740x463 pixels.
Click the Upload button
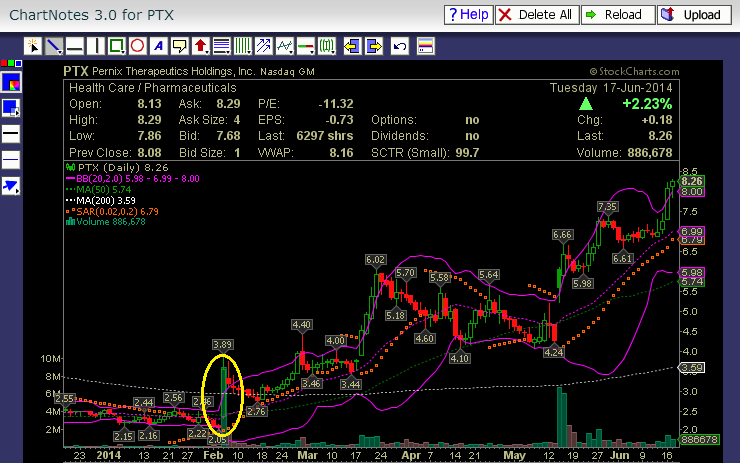(x=694, y=15)
